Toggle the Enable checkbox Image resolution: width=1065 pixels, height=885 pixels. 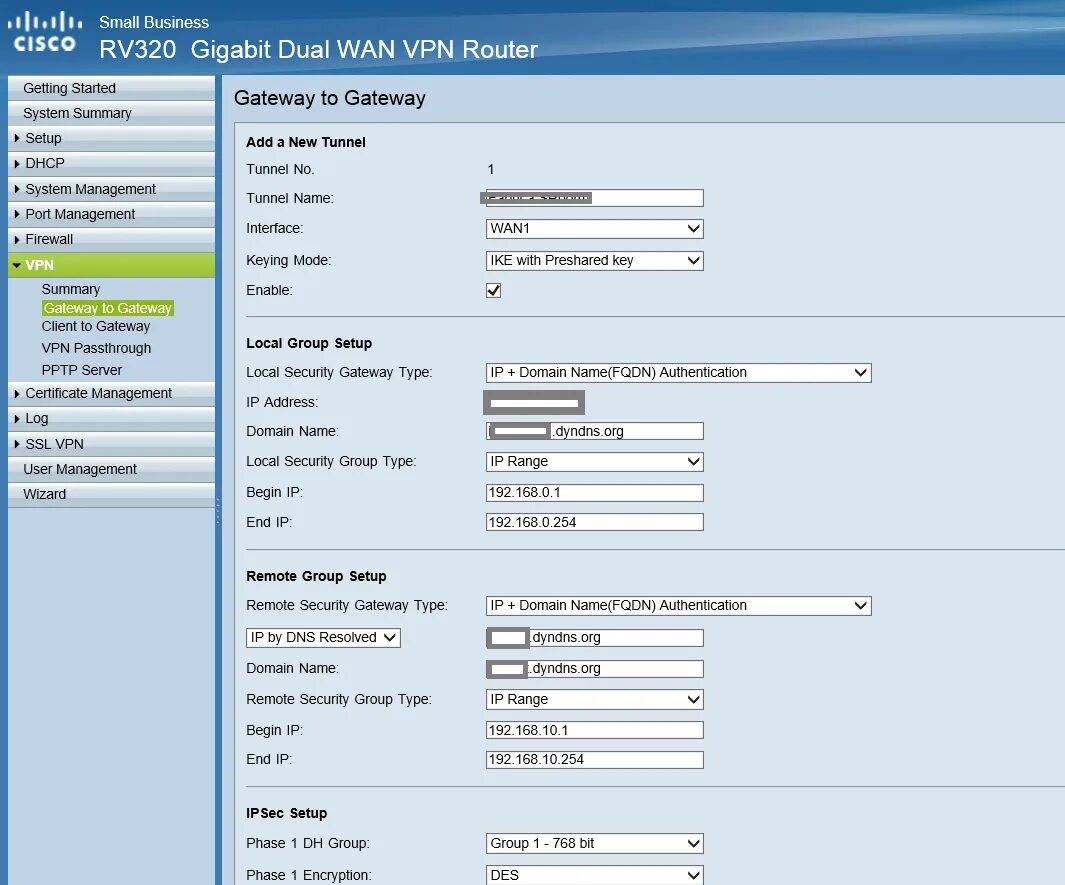click(494, 291)
